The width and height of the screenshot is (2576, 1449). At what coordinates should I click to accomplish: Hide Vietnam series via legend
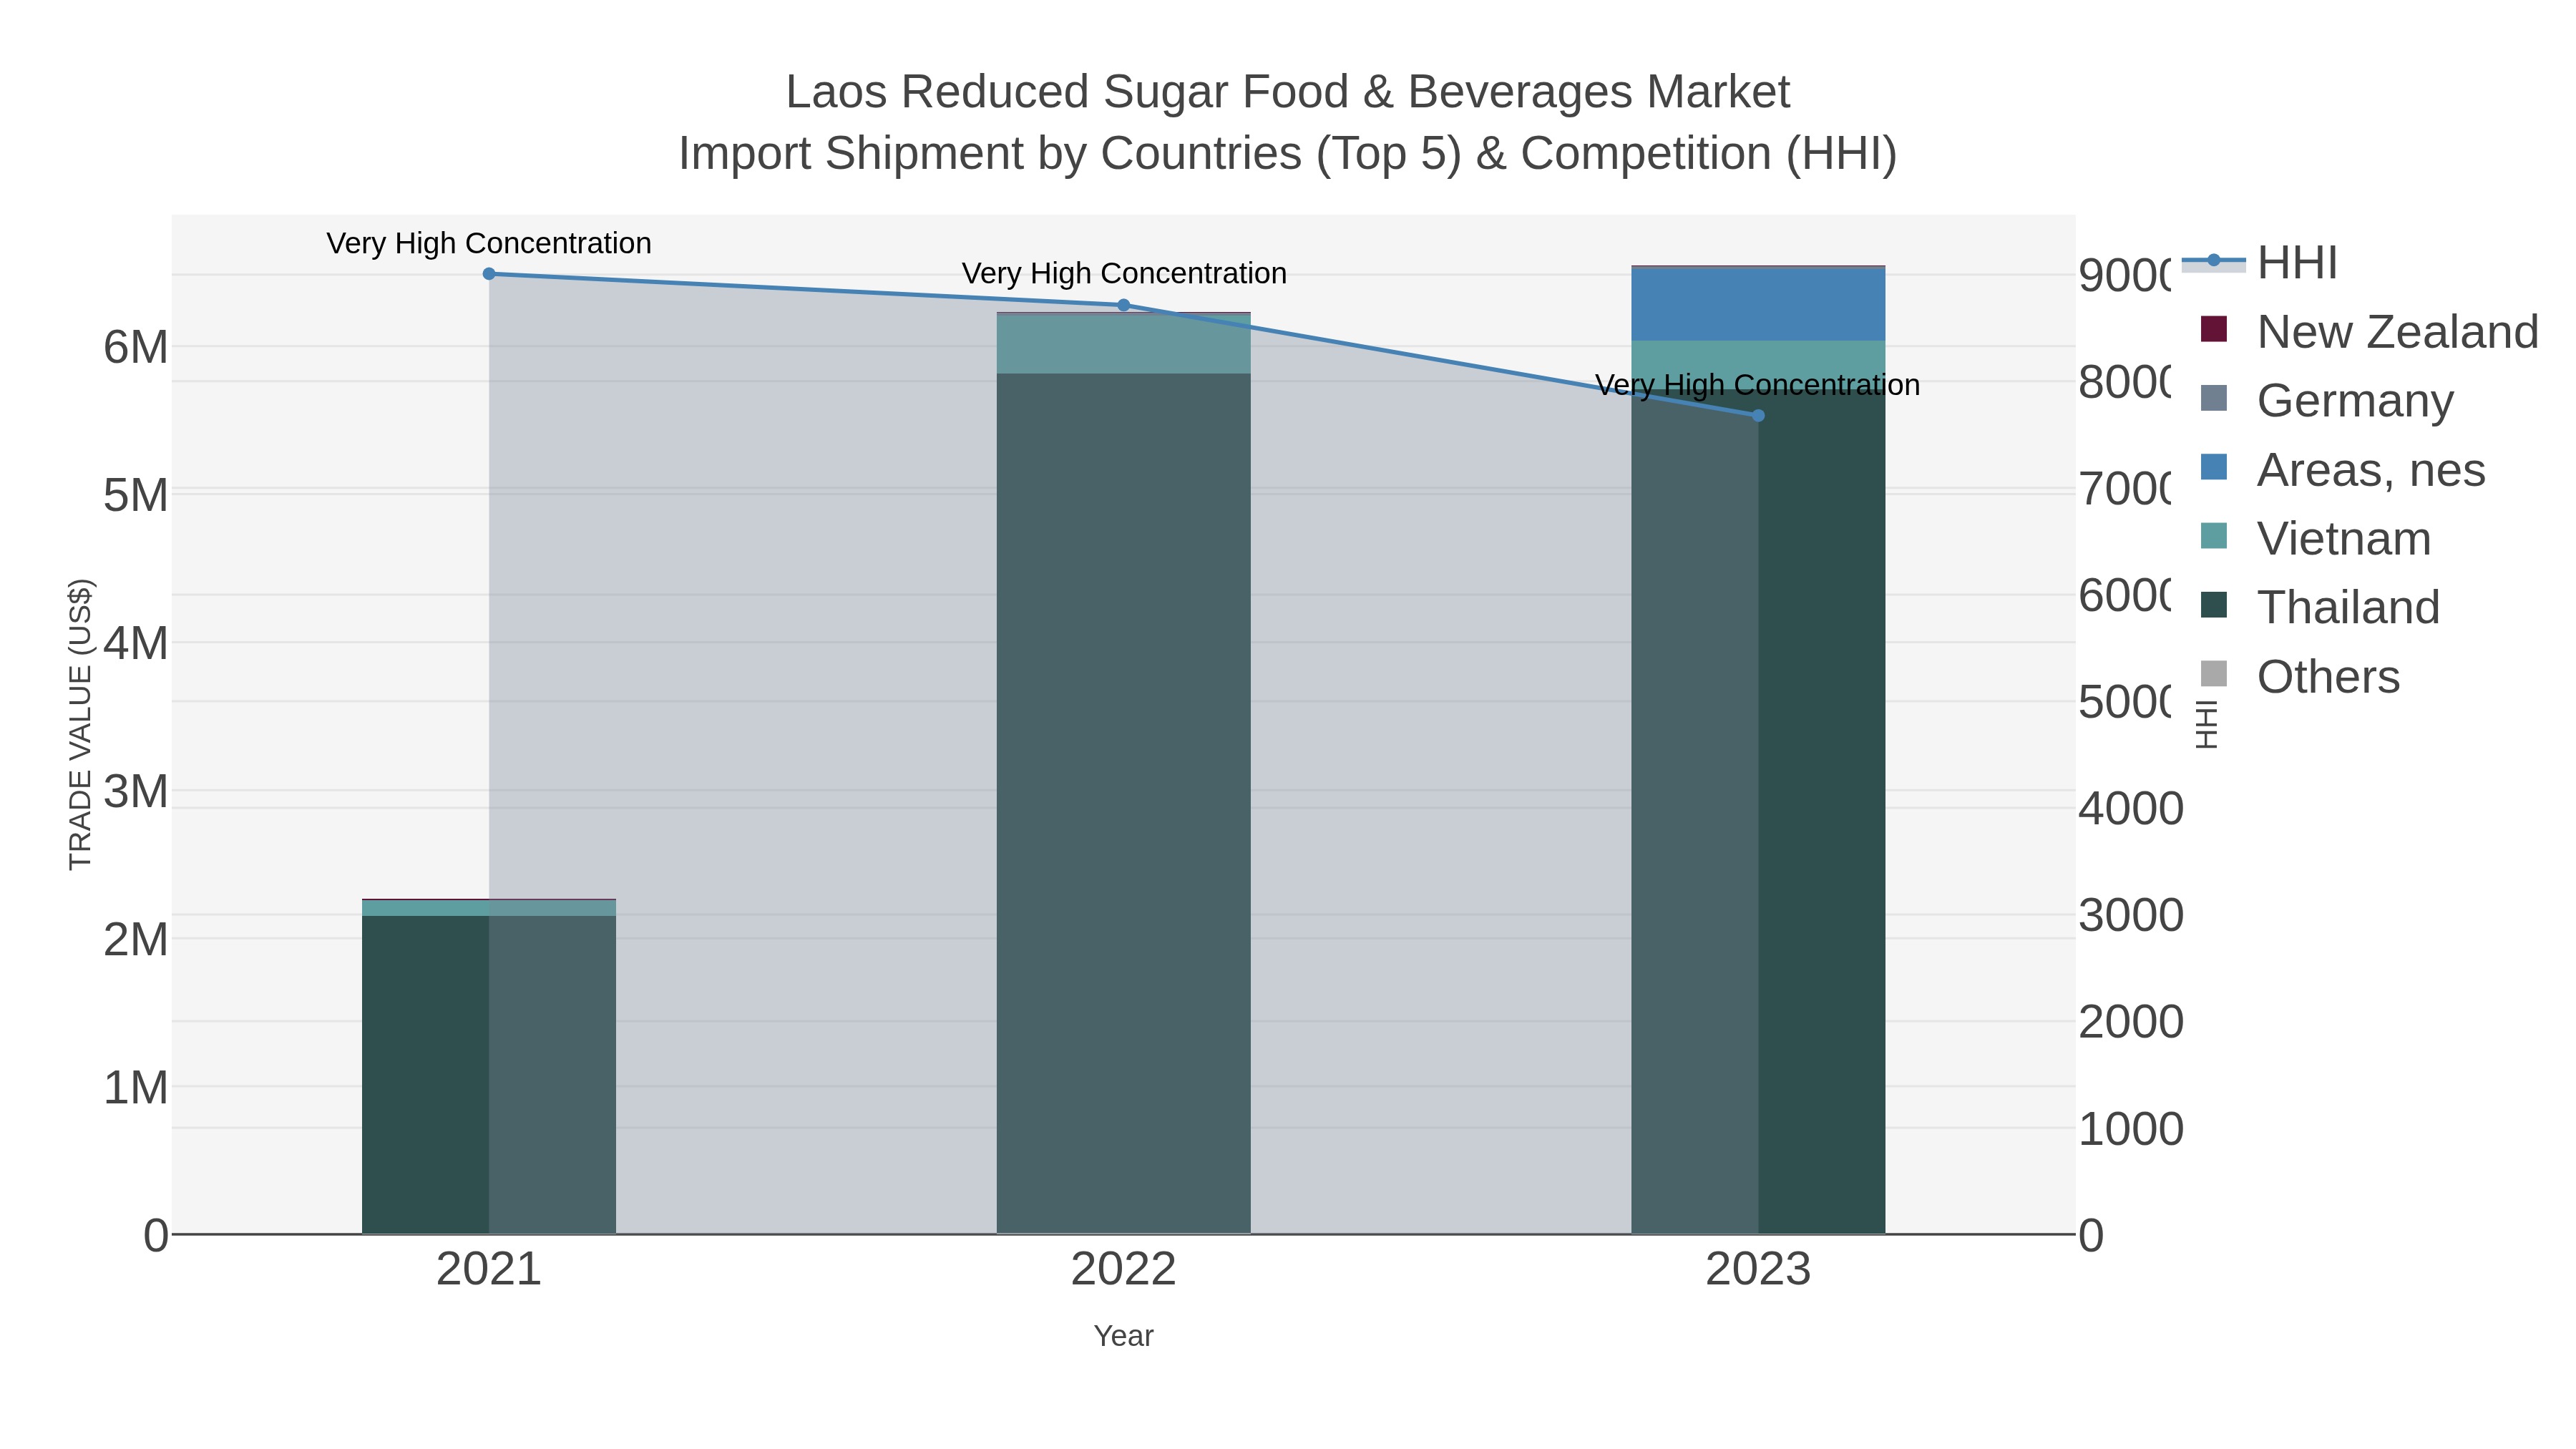(x=2315, y=538)
